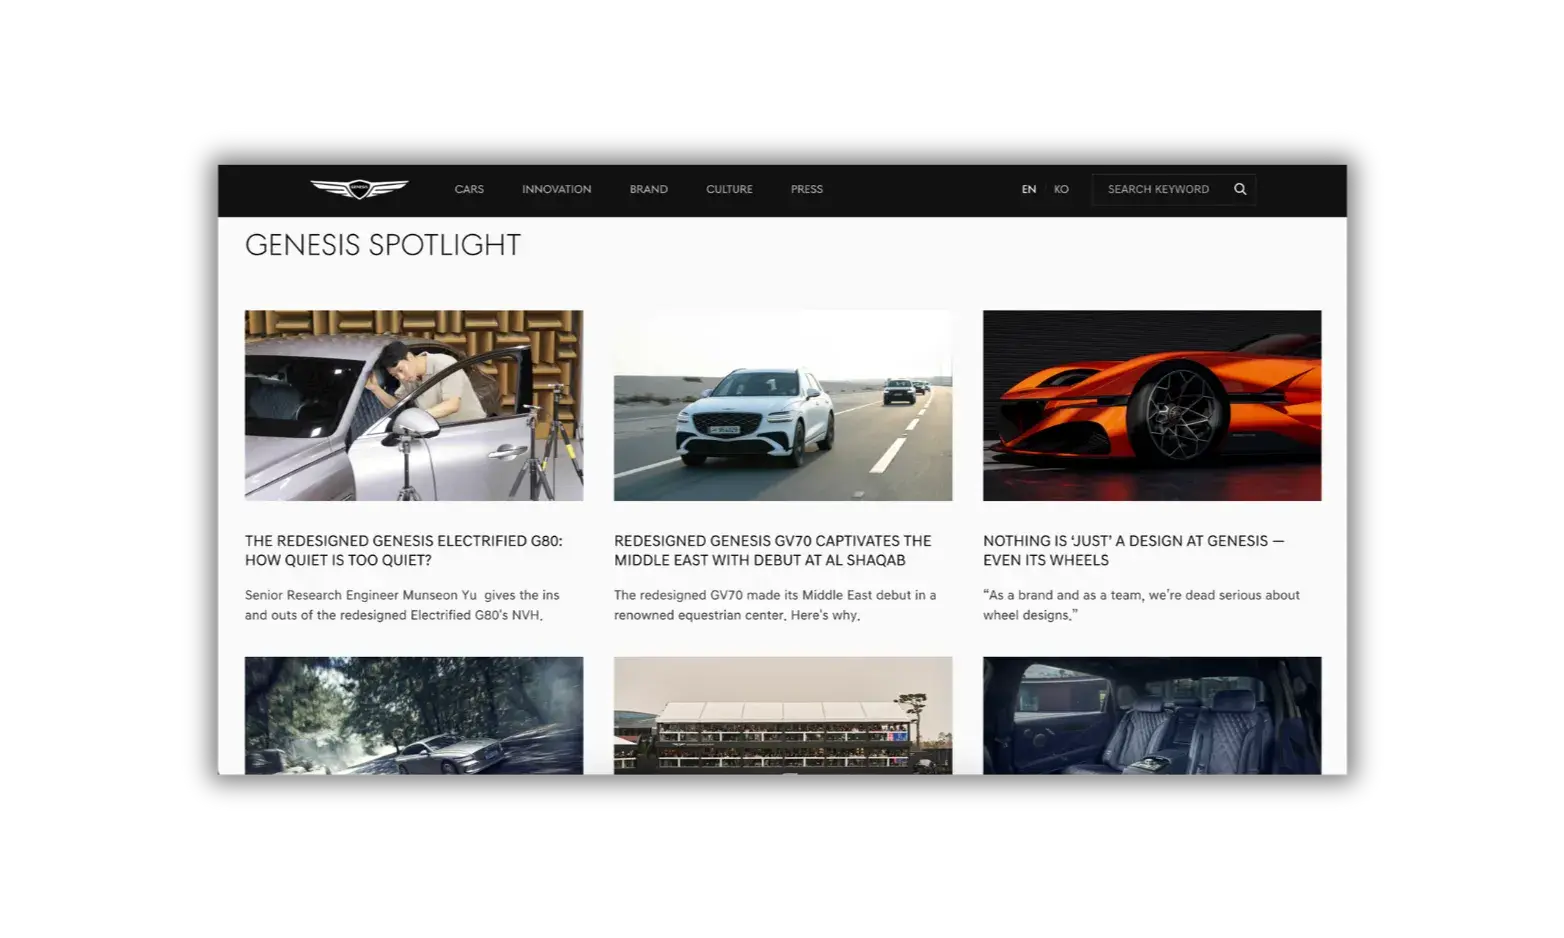
Task: Go to the PRESS section
Action: click(807, 189)
